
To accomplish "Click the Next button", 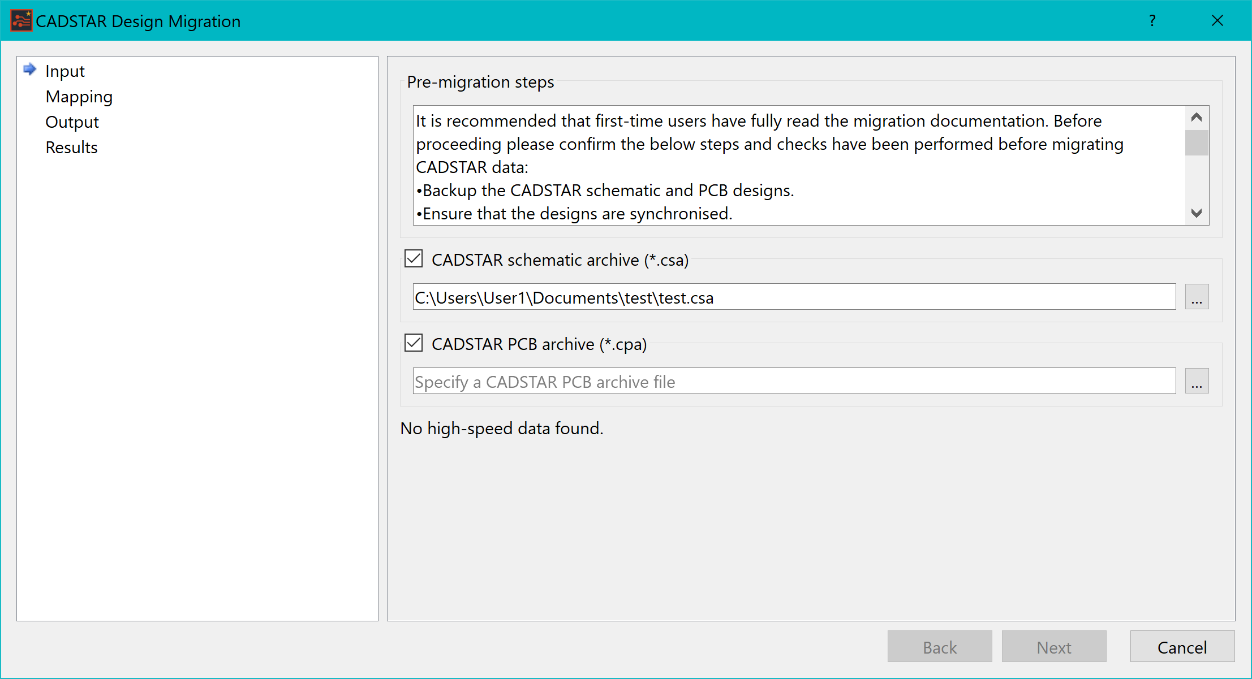I will 1054,647.
